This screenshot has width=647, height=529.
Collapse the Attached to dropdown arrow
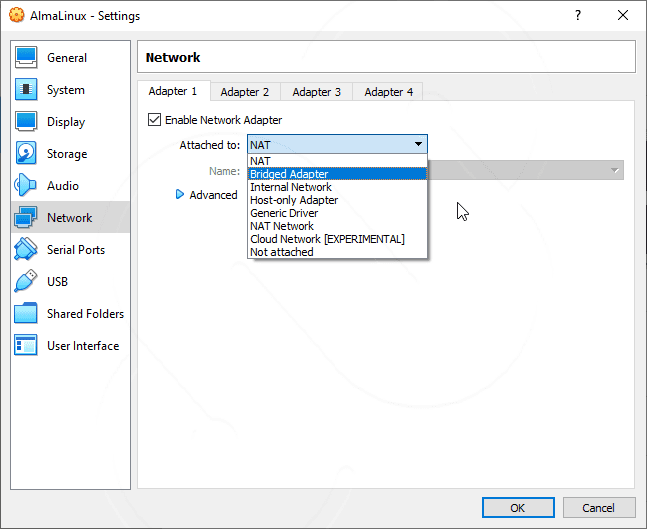418,144
